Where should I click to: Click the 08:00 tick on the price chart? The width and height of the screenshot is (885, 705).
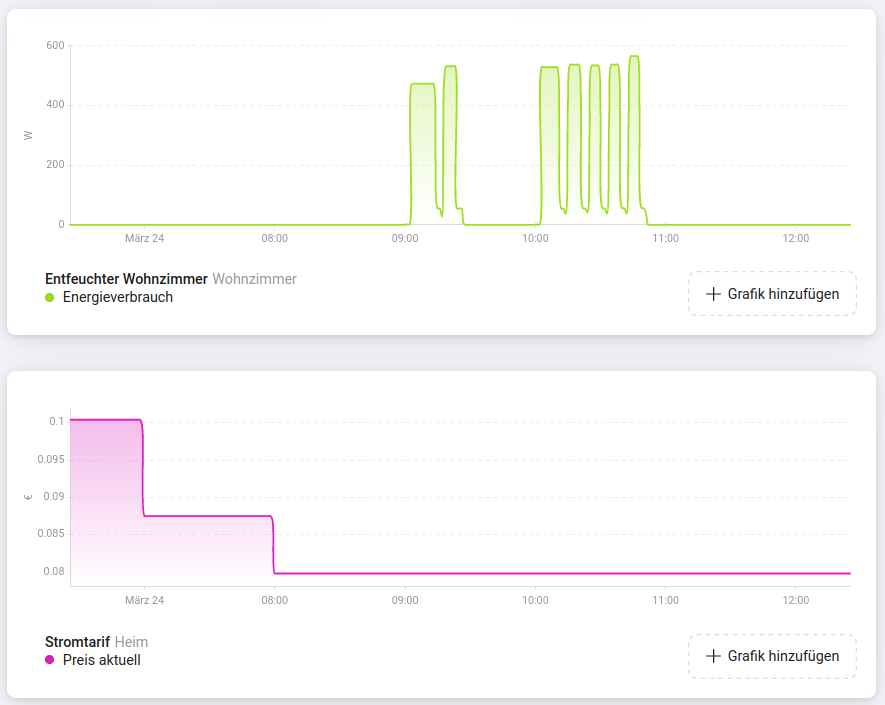(x=275, y=600)
